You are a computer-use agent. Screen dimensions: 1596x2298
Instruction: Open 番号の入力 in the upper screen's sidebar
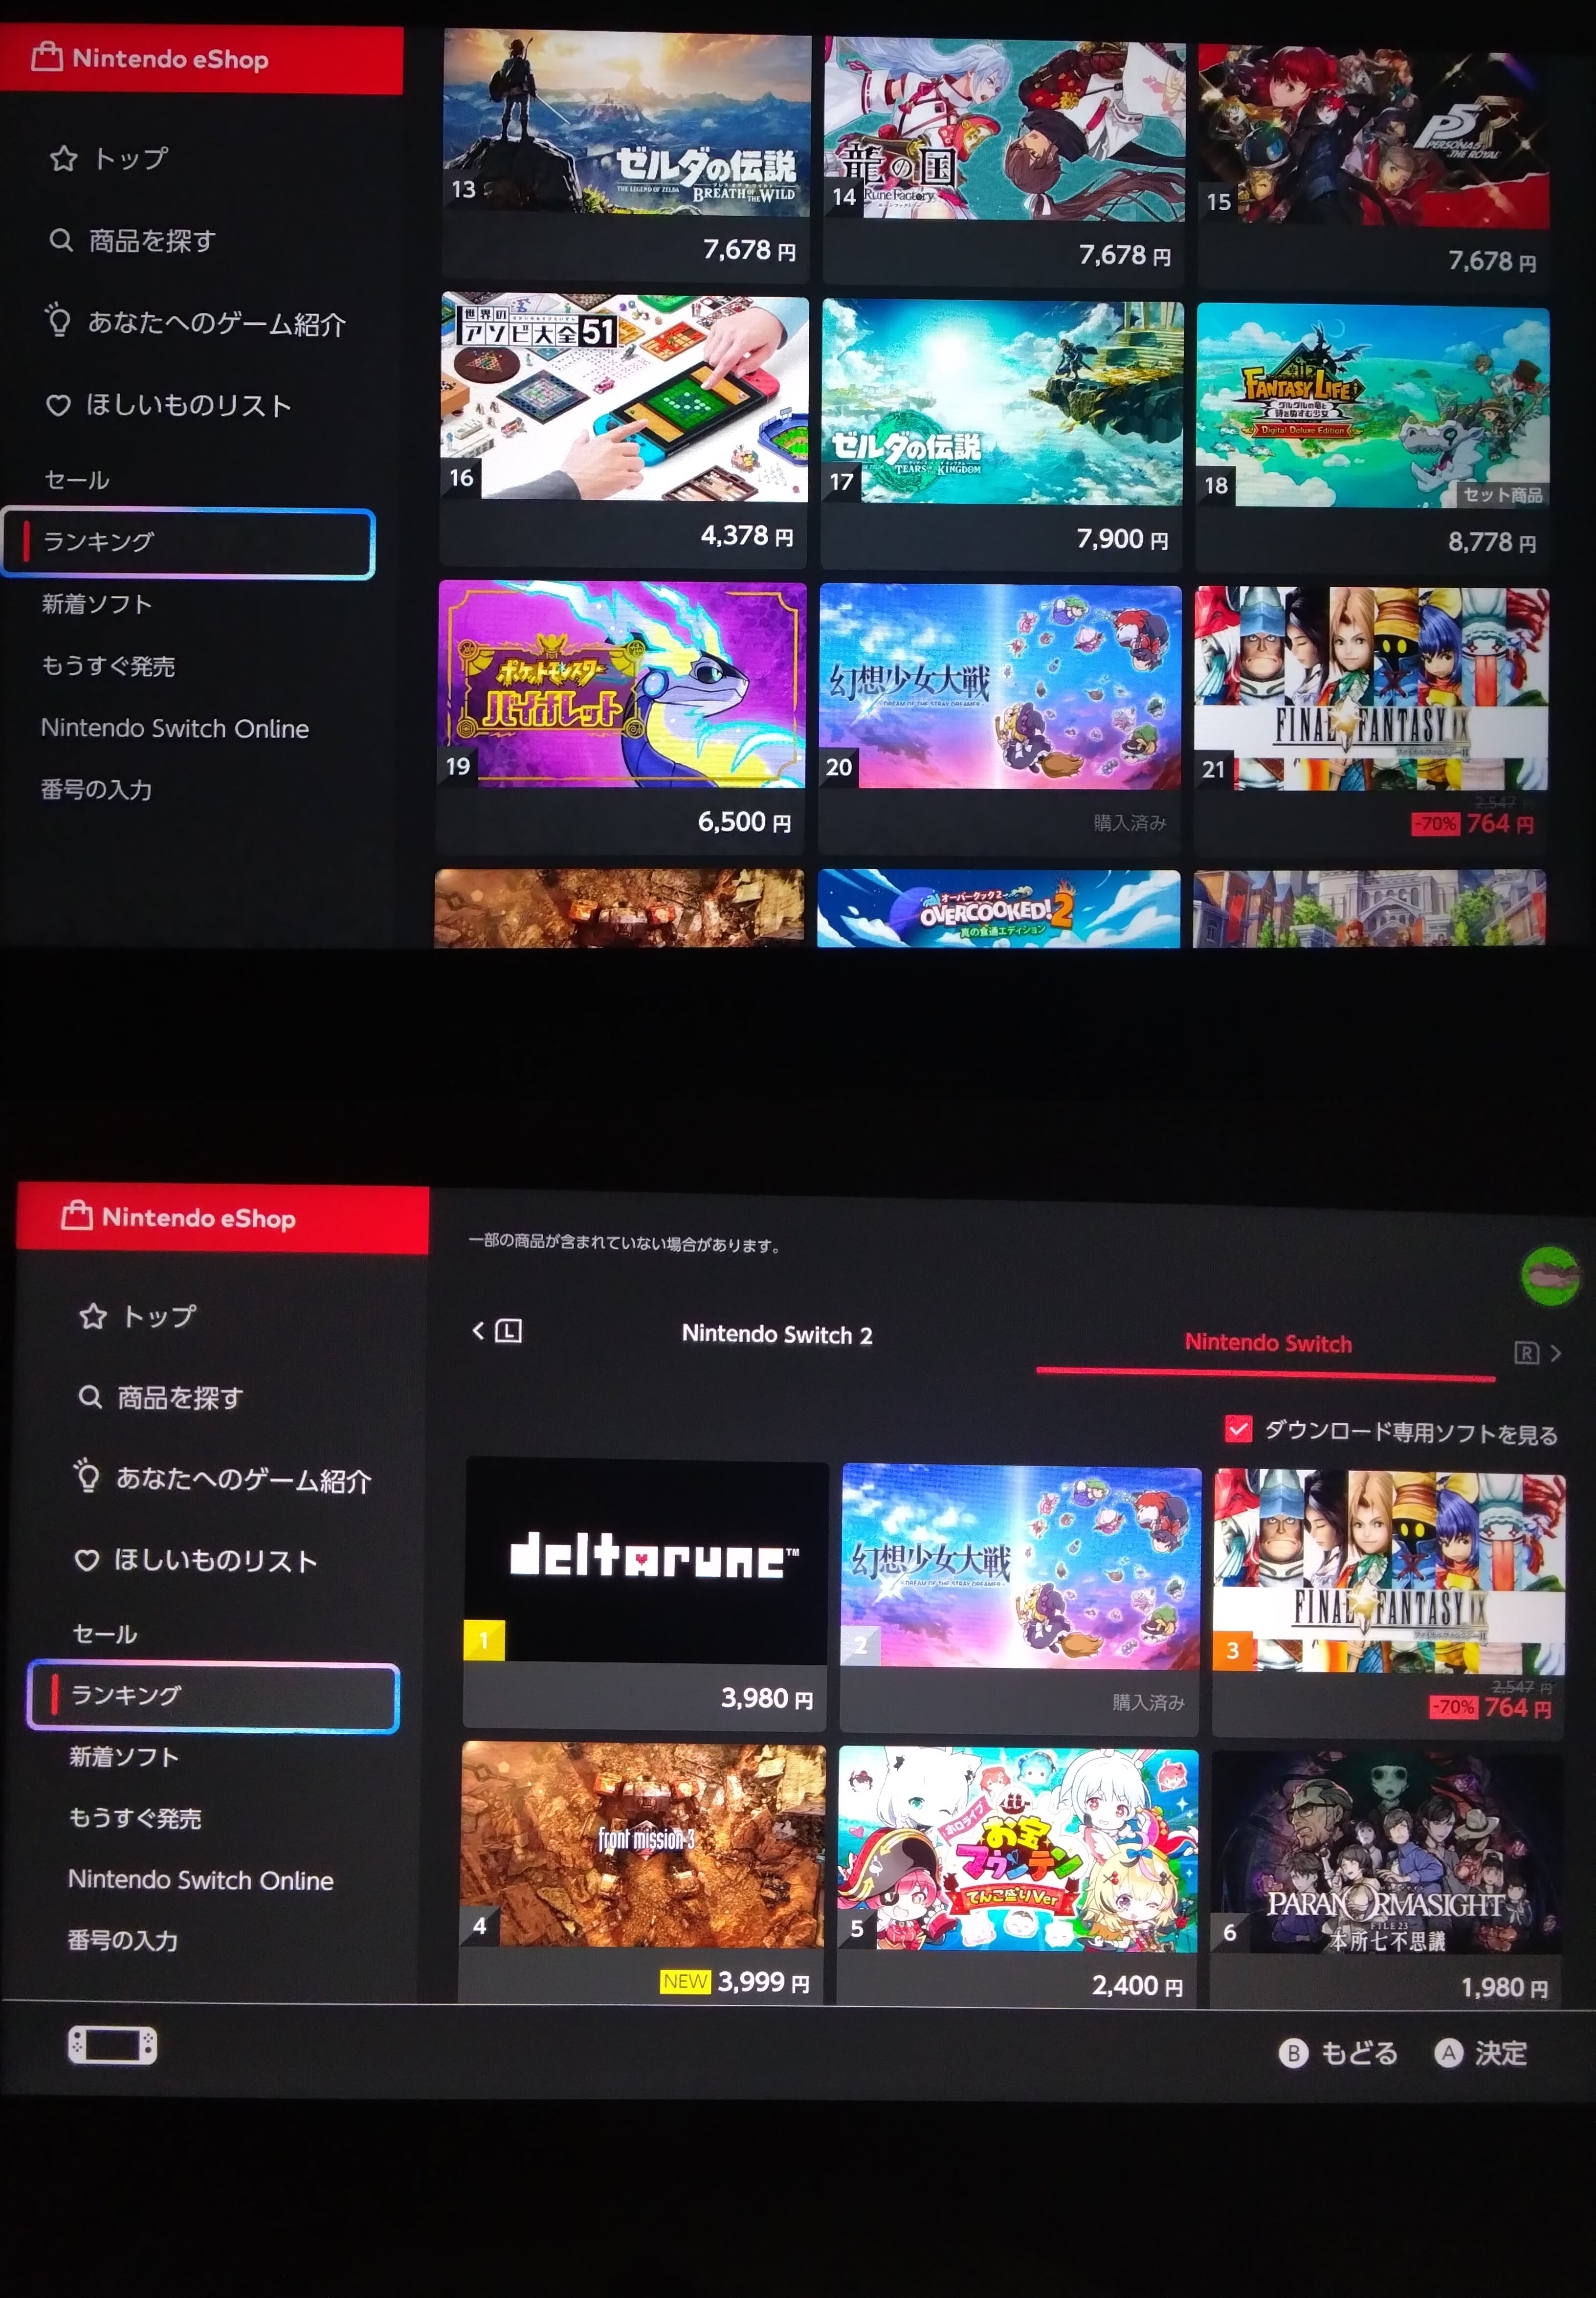pos(96,790)
